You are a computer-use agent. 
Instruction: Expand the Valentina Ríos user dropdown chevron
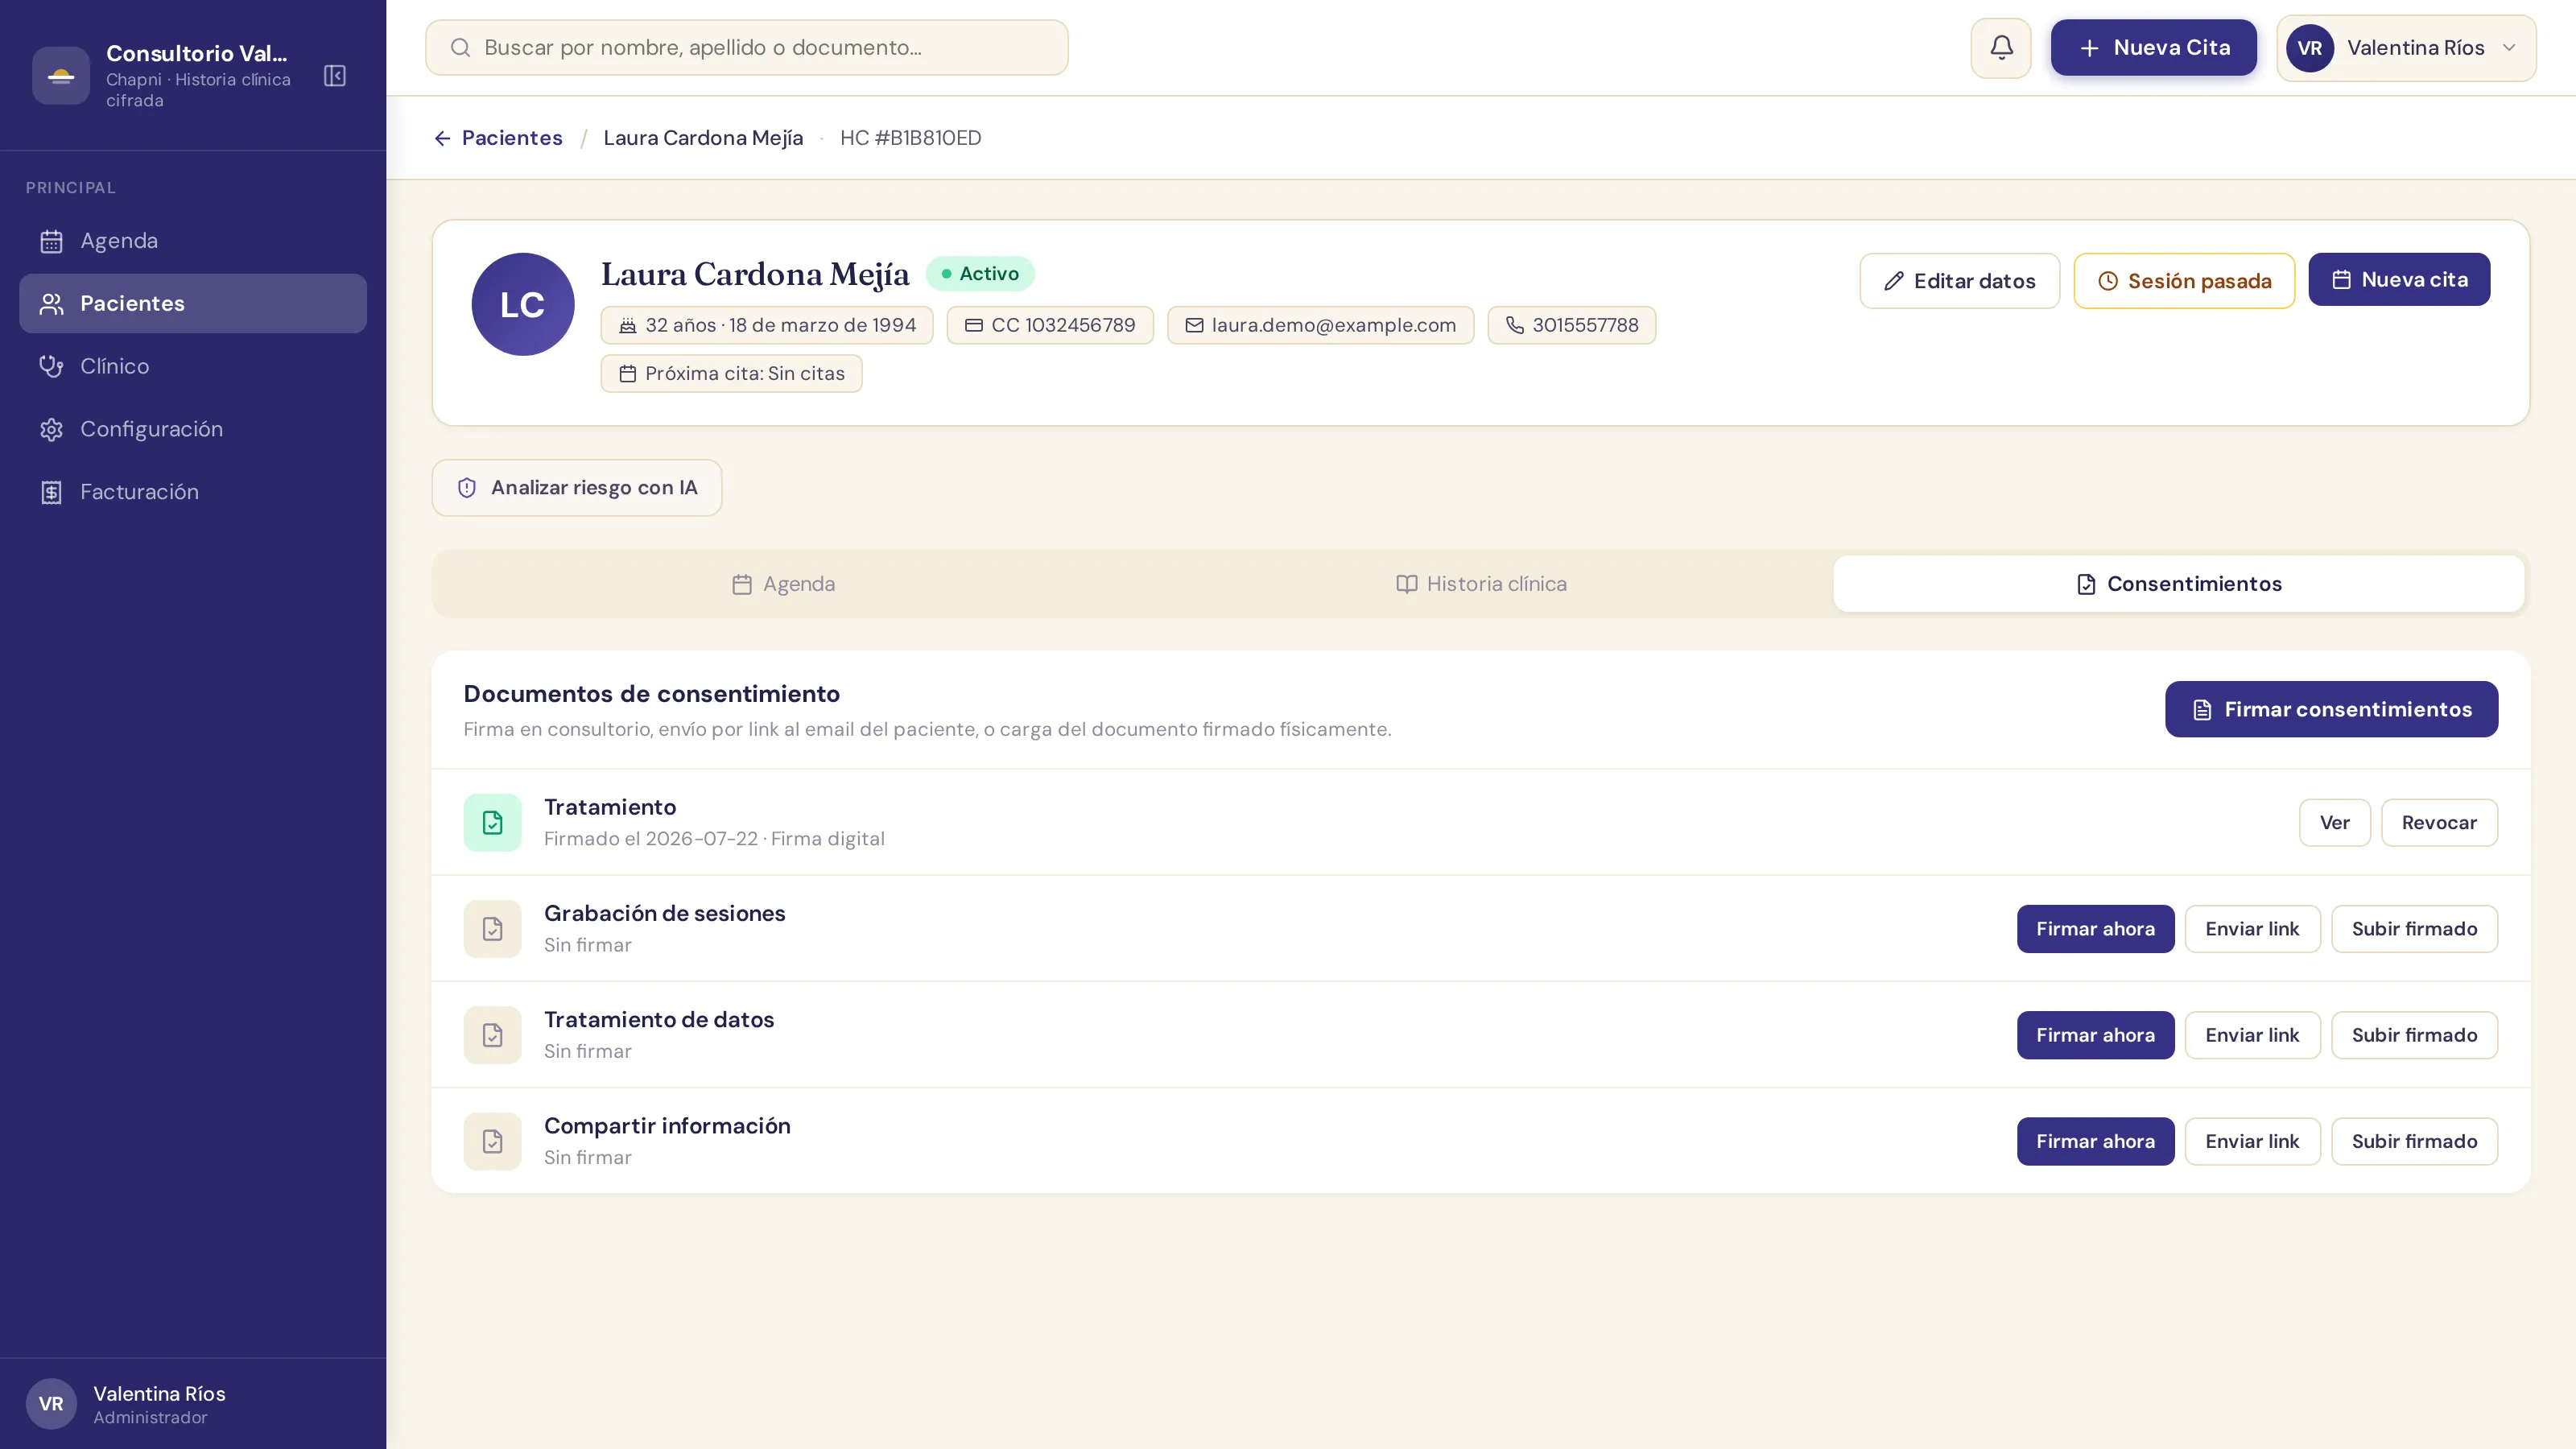2509,48
